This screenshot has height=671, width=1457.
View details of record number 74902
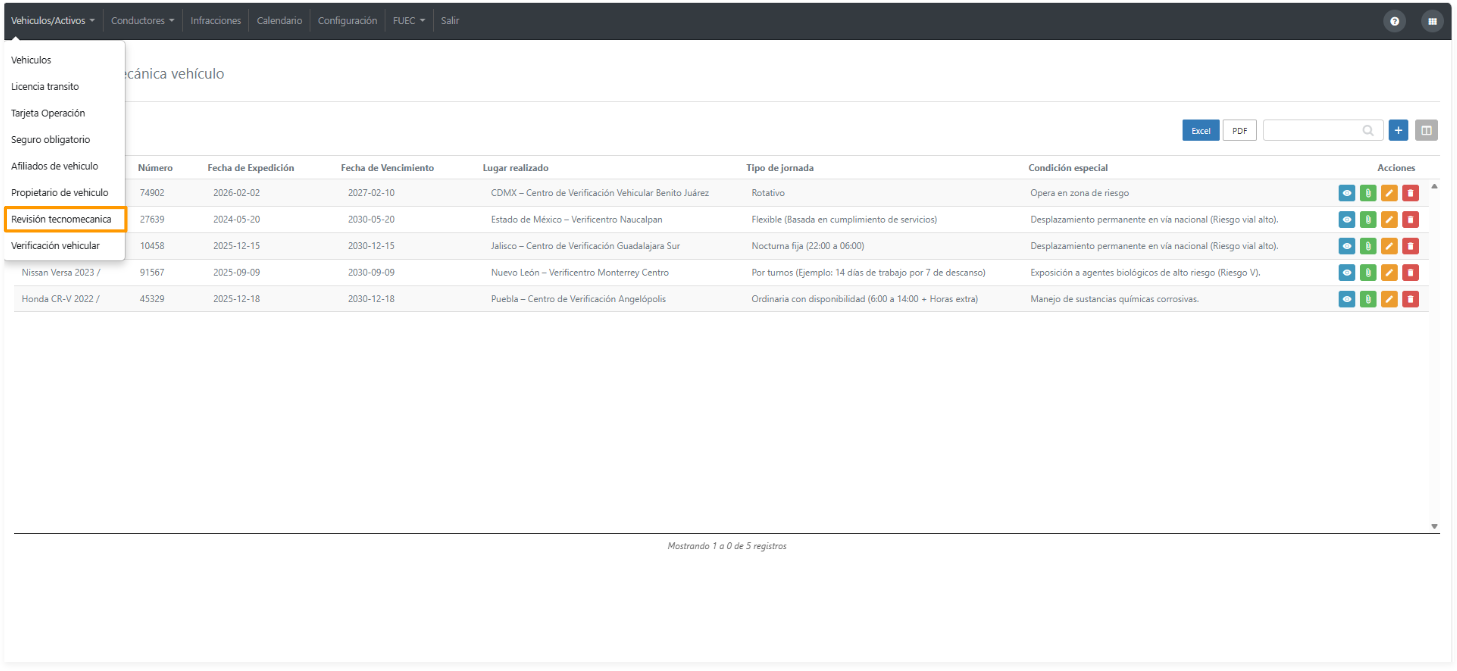pos(1347,193)
